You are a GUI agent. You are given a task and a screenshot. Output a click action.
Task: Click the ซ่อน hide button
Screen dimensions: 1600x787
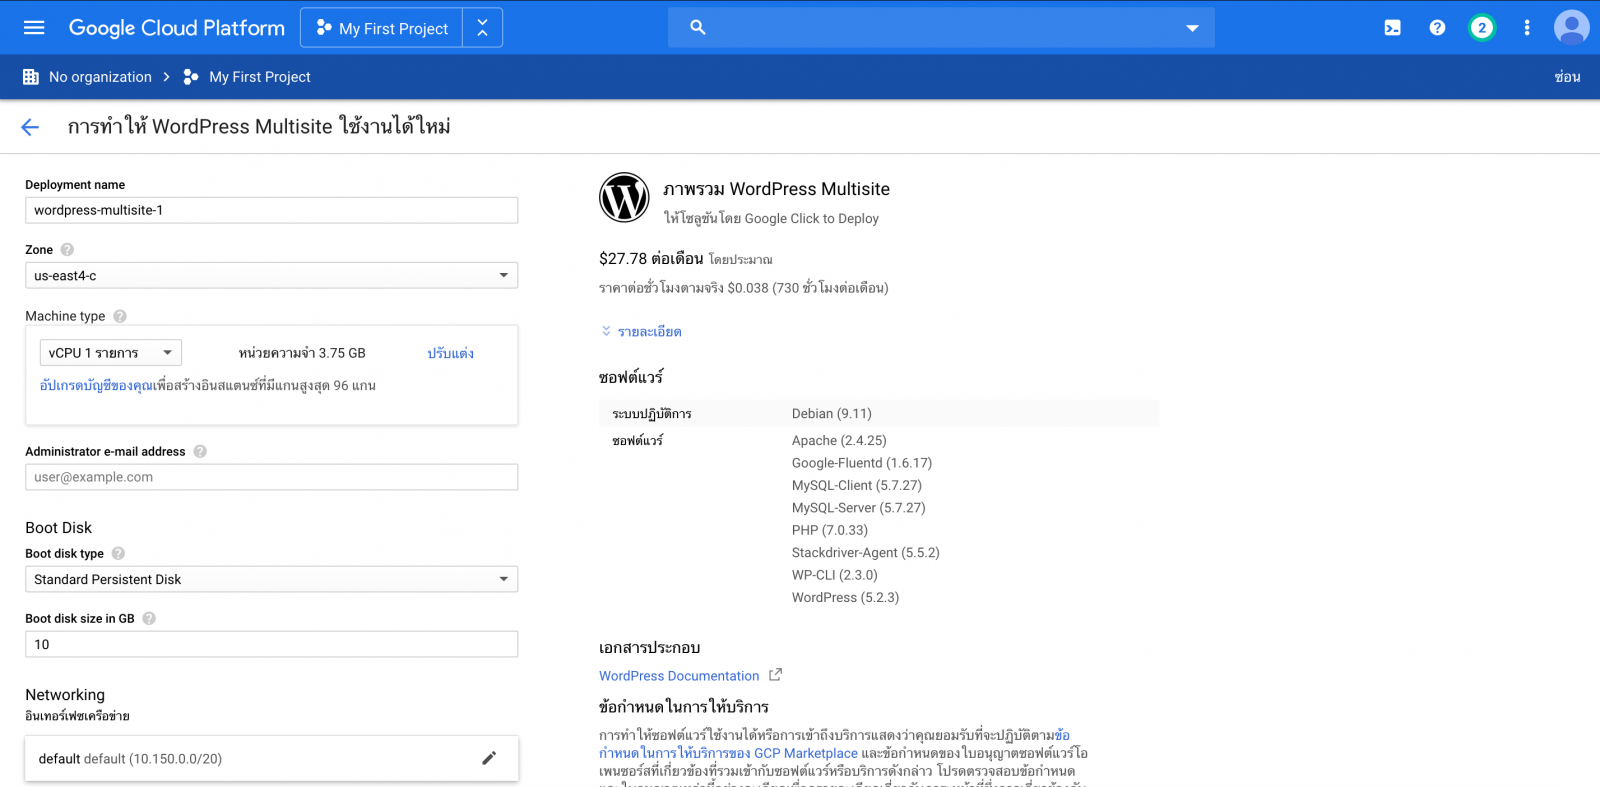click(1567, 77)
